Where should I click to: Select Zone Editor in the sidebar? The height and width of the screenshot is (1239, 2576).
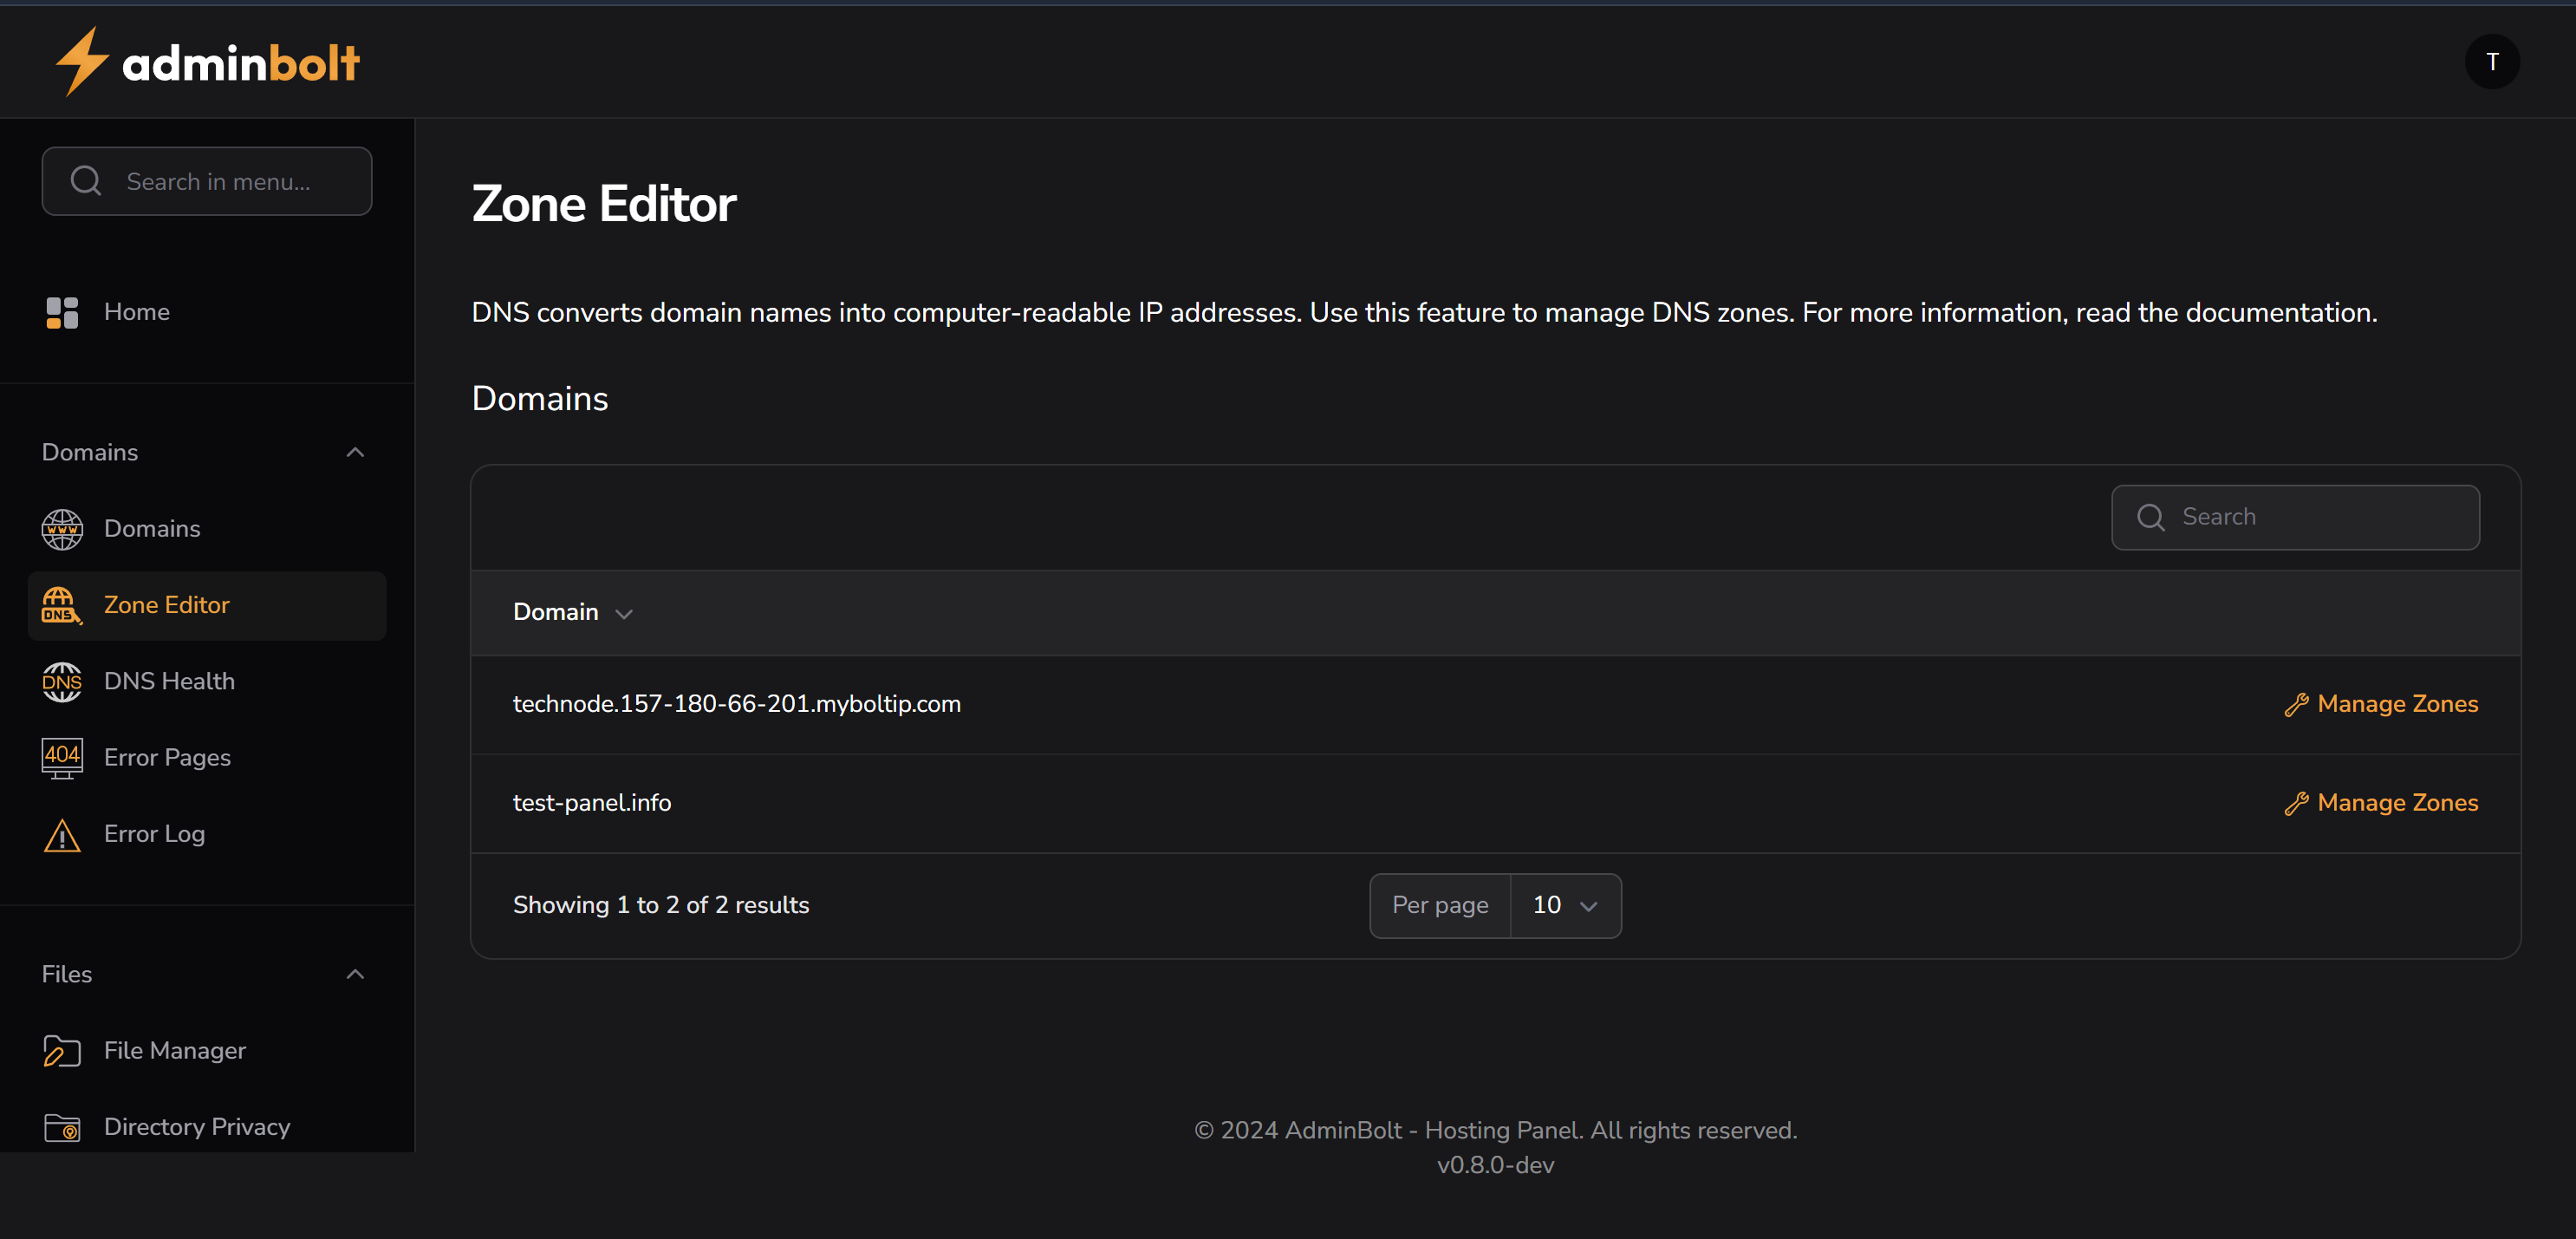click(166, 605)
